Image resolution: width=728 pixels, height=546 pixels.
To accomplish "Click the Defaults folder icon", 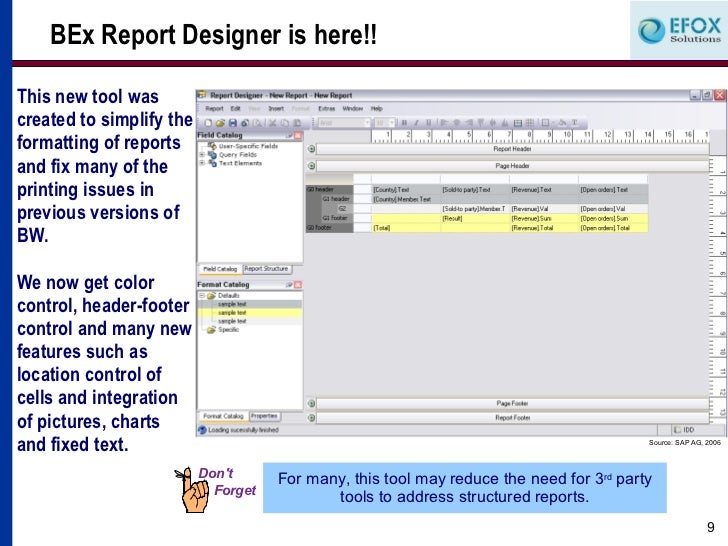I will [211, 296].
